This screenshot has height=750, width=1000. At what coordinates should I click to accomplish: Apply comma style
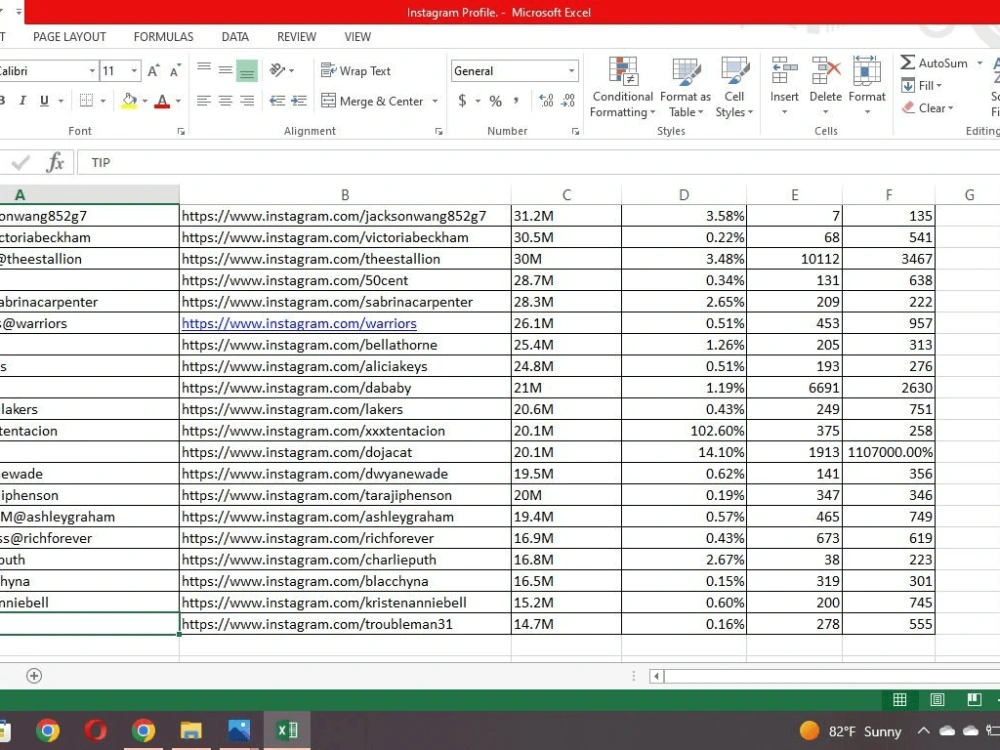point(516,101)
